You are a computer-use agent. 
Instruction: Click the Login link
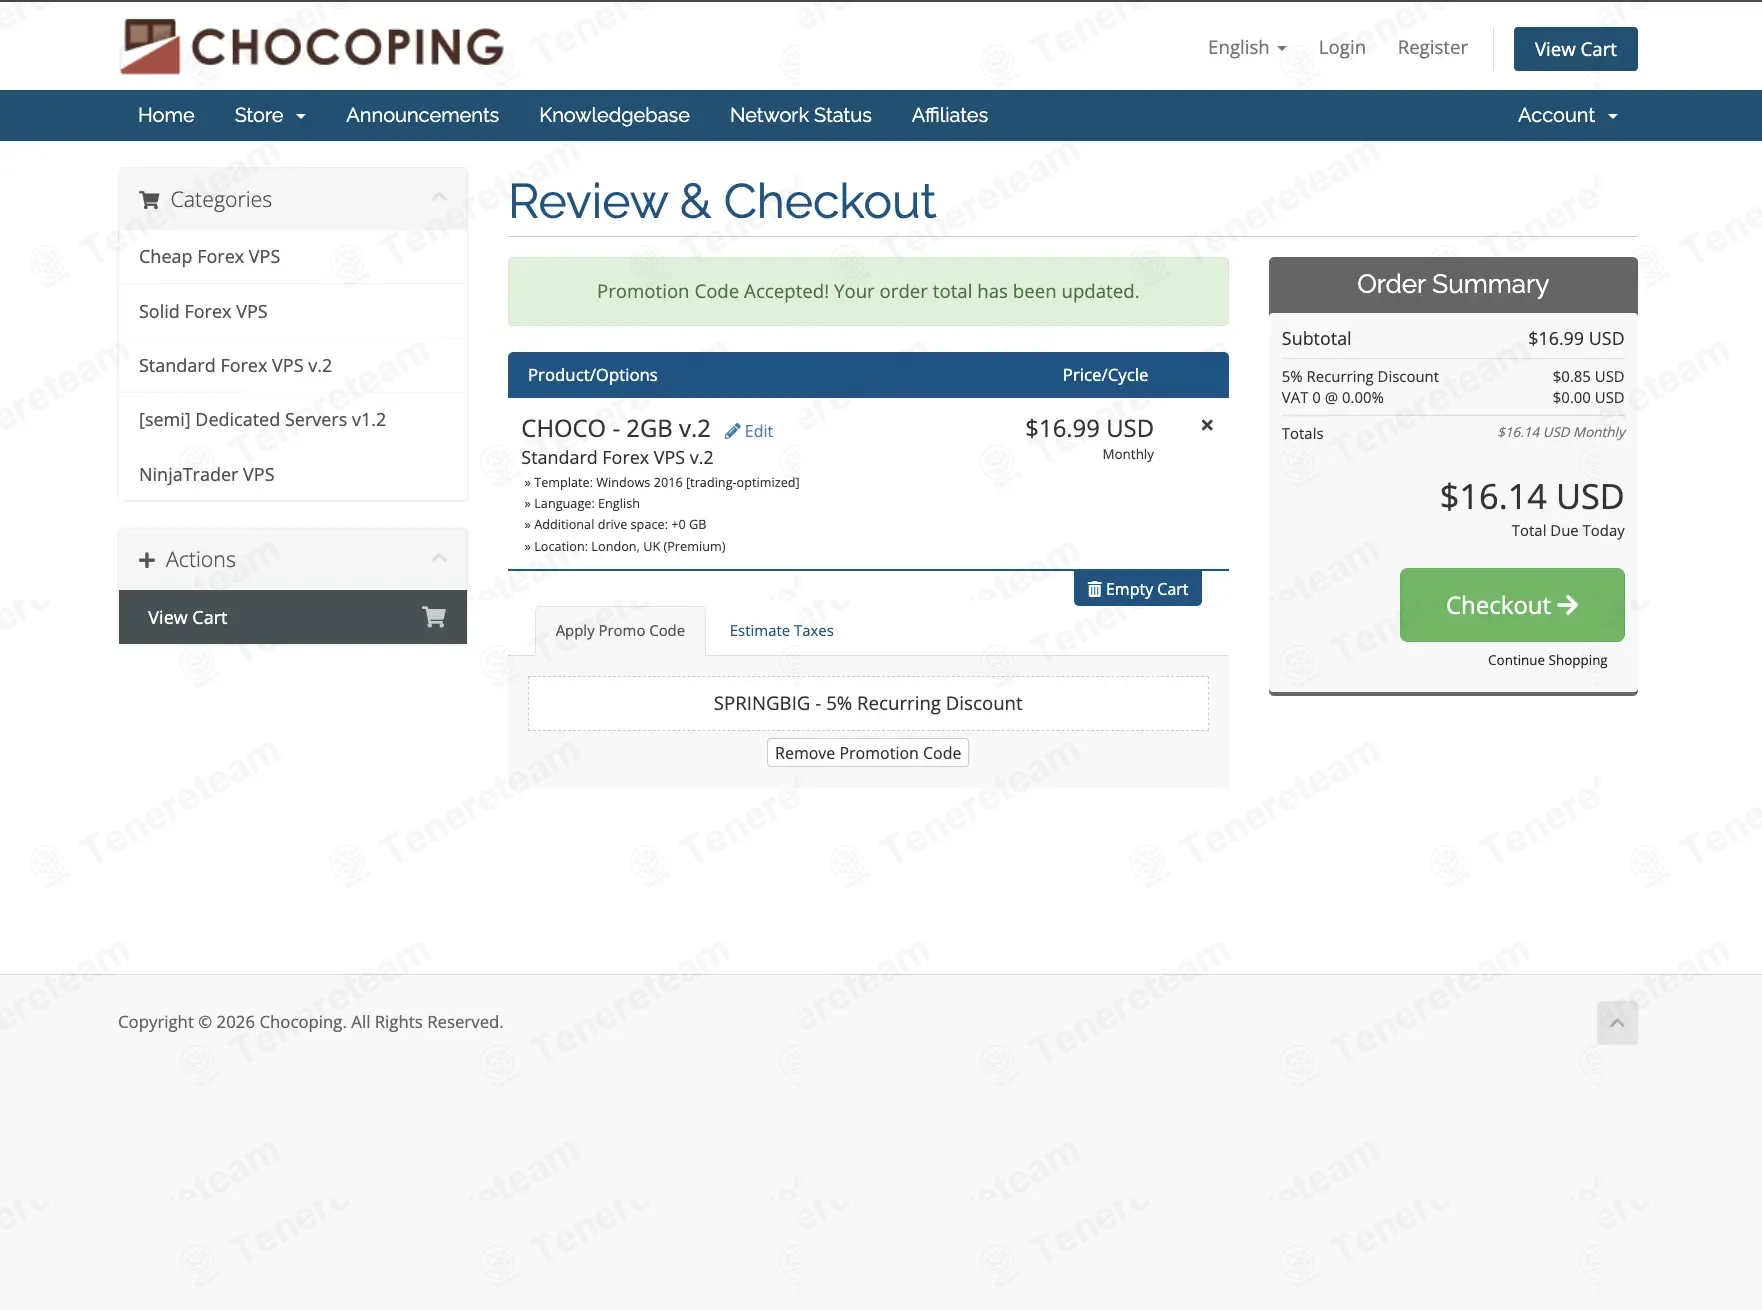click(x=1342, y=48)
